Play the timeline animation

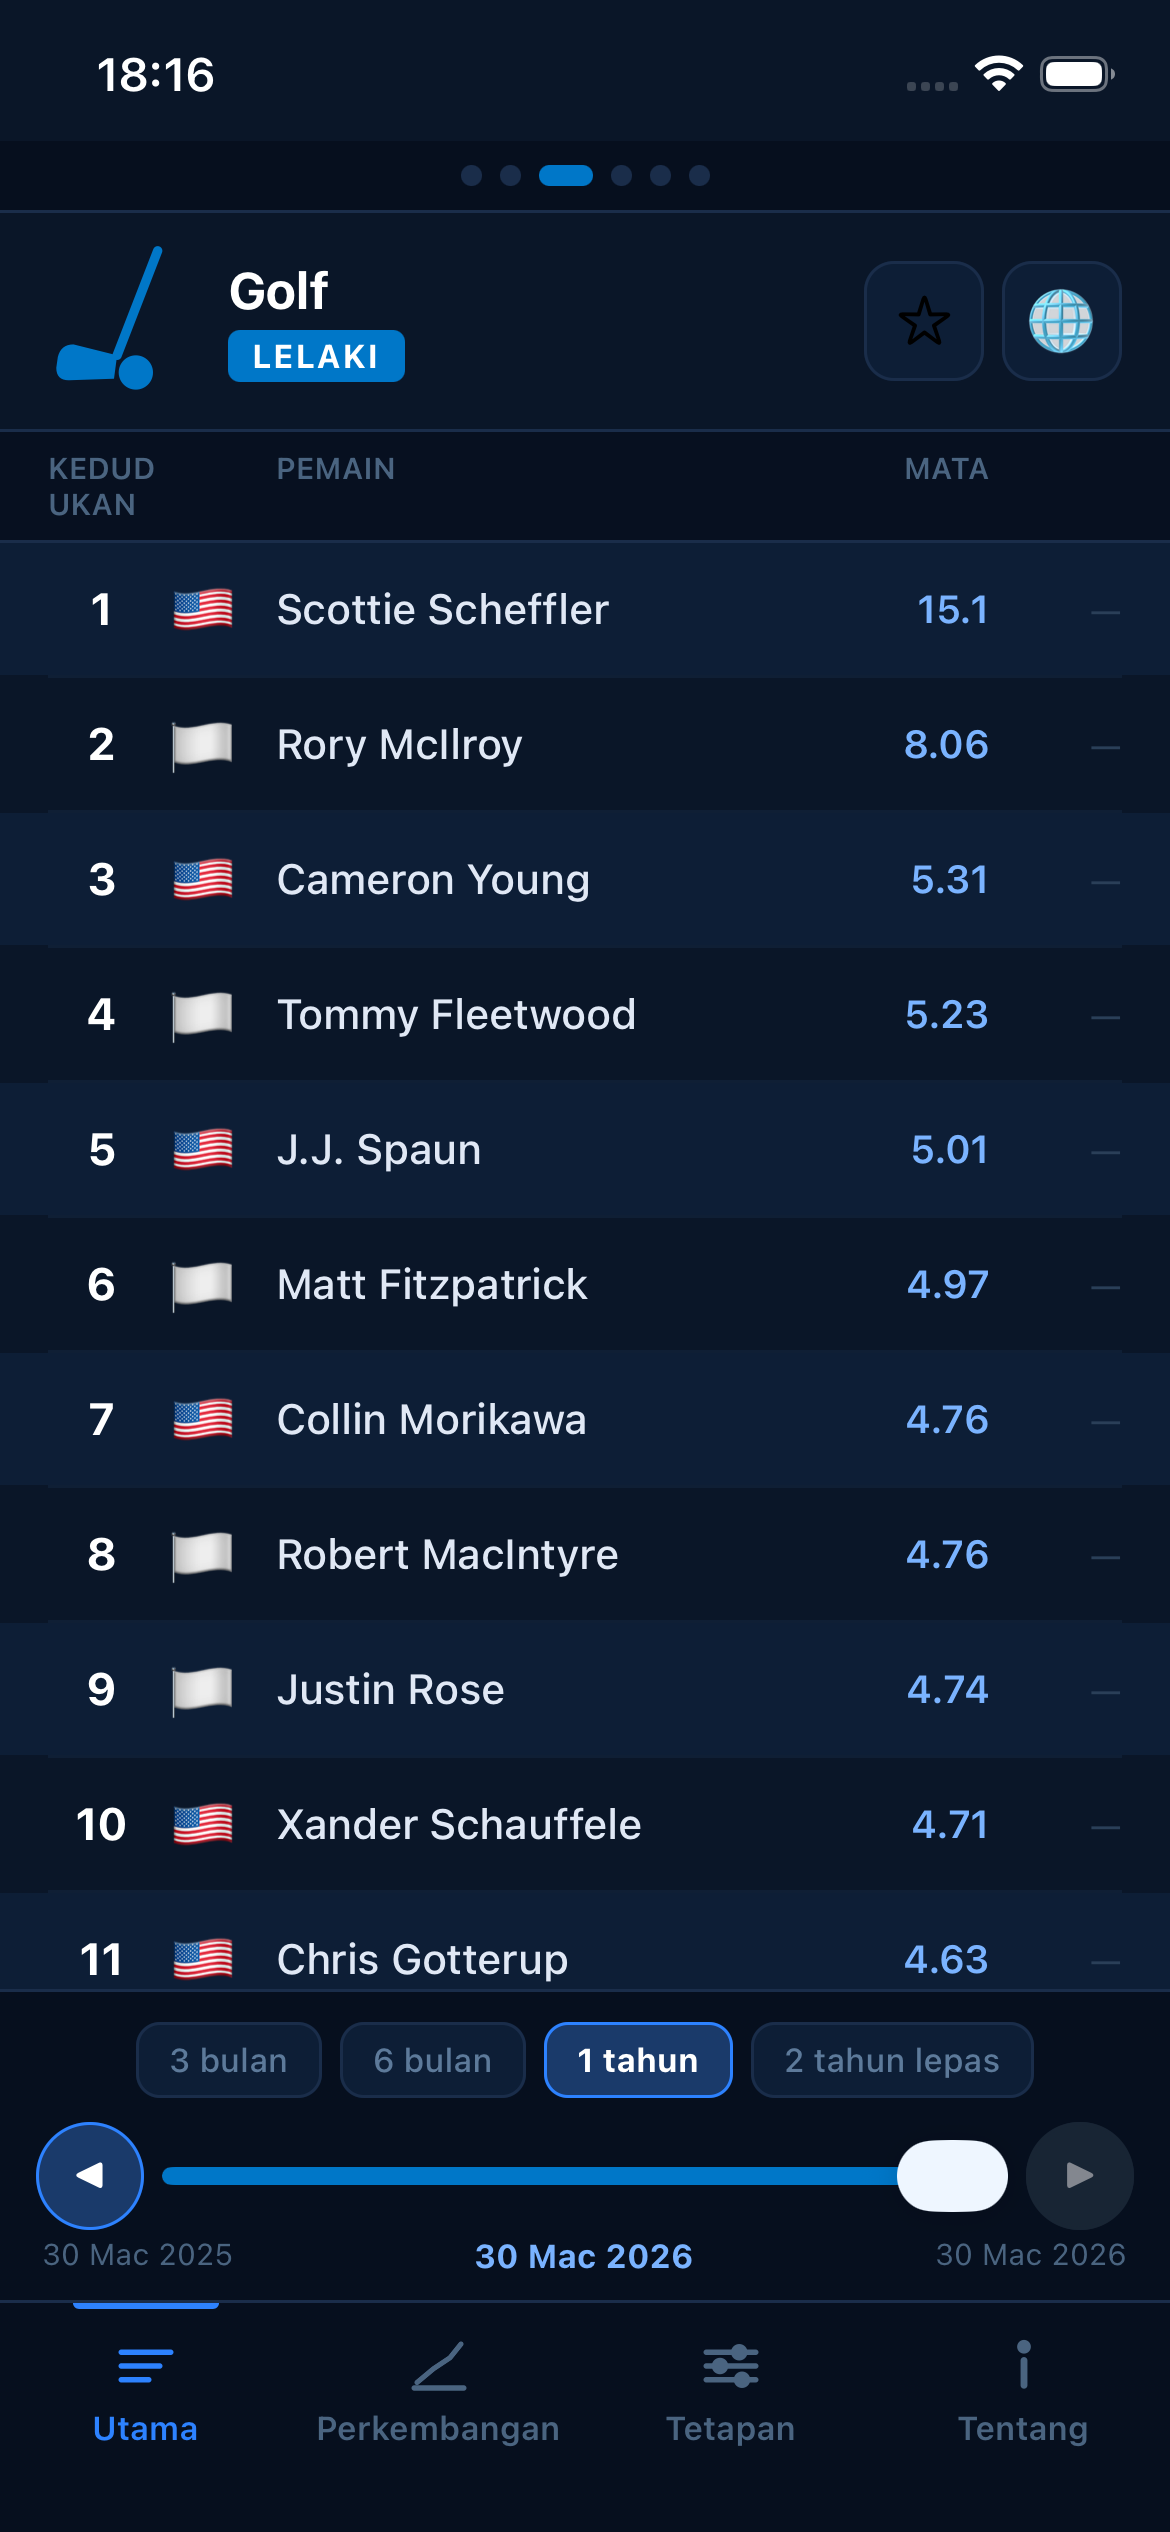coord(1078,2175)
